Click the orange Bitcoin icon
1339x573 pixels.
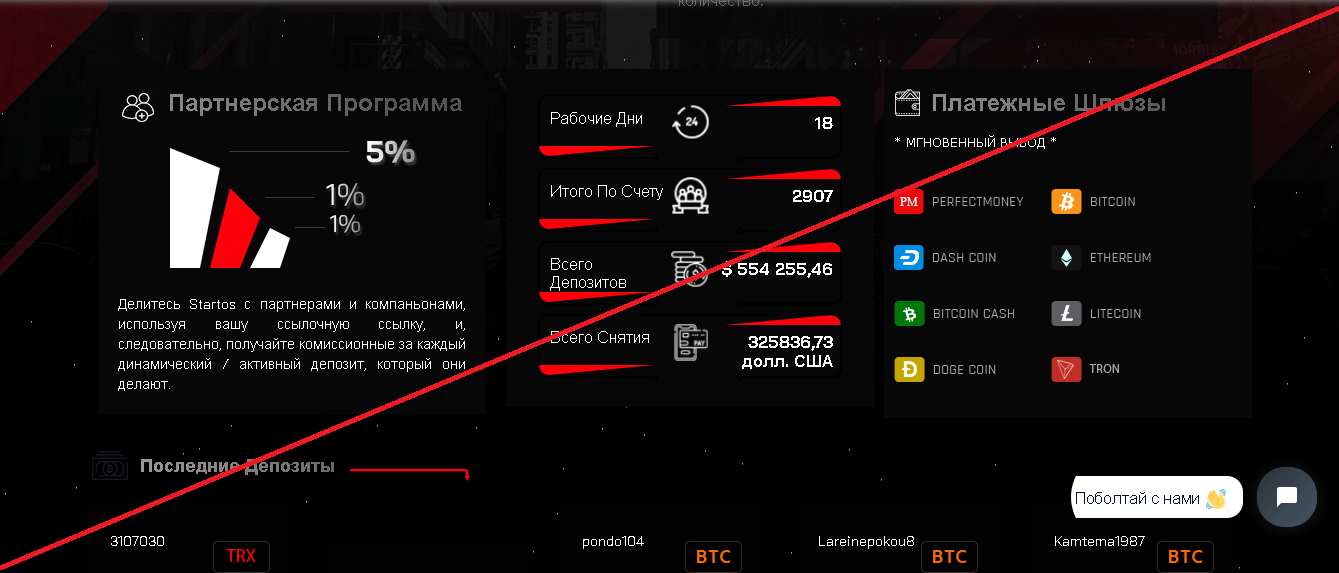[1066, 201]
